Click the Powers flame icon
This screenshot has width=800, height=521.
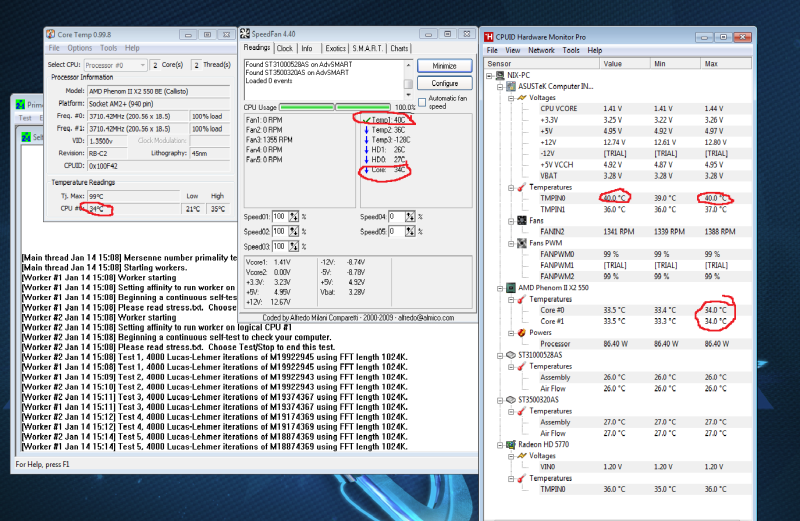(522, 333)
